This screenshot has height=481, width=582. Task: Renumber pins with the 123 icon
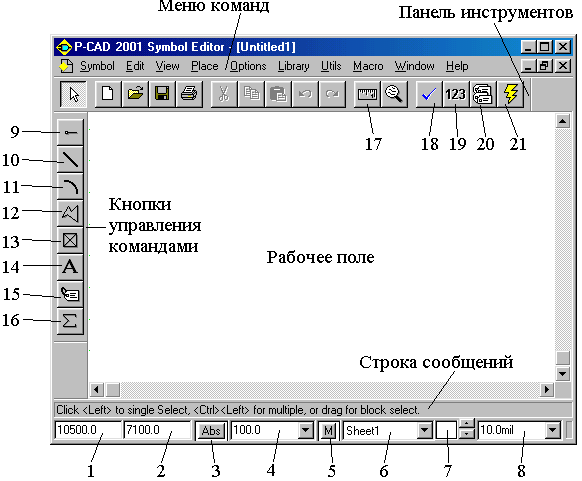456,94
